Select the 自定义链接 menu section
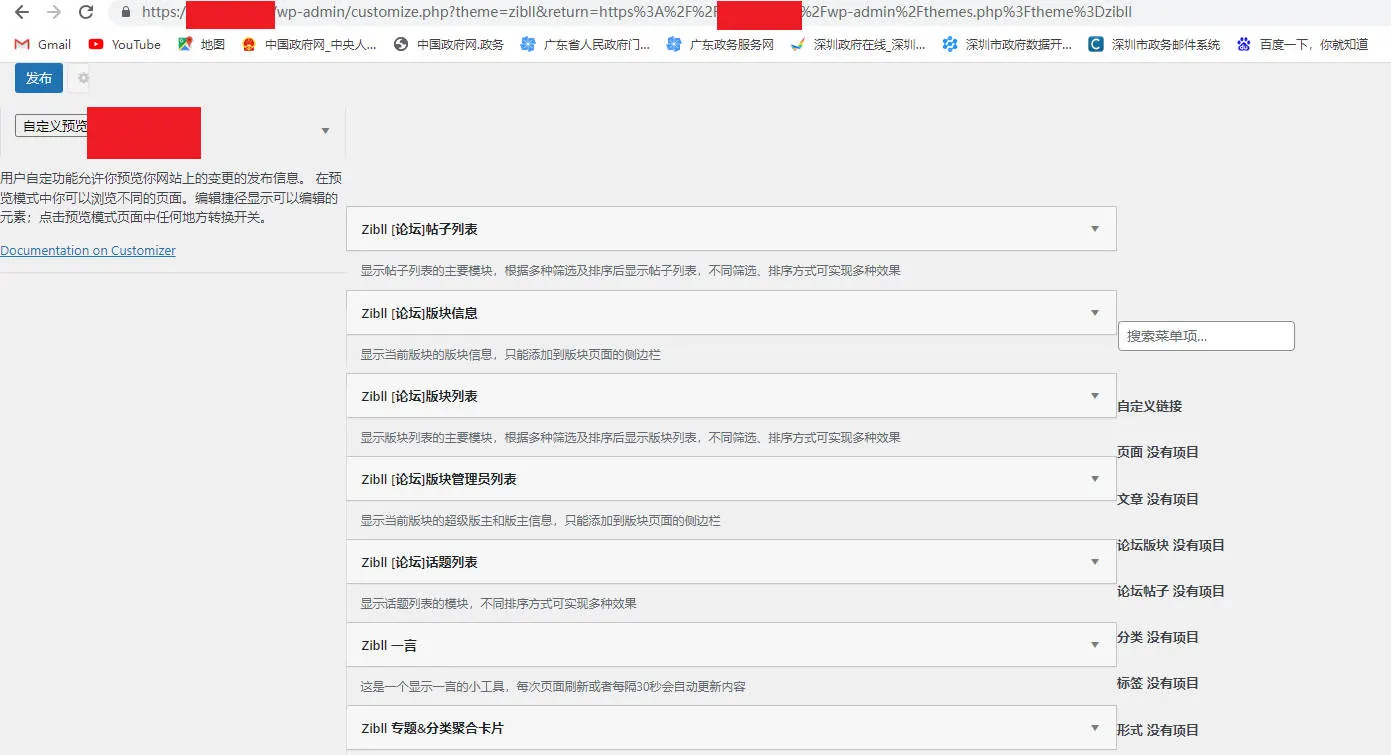1391x755 pixels. [x=1150, y=406]
